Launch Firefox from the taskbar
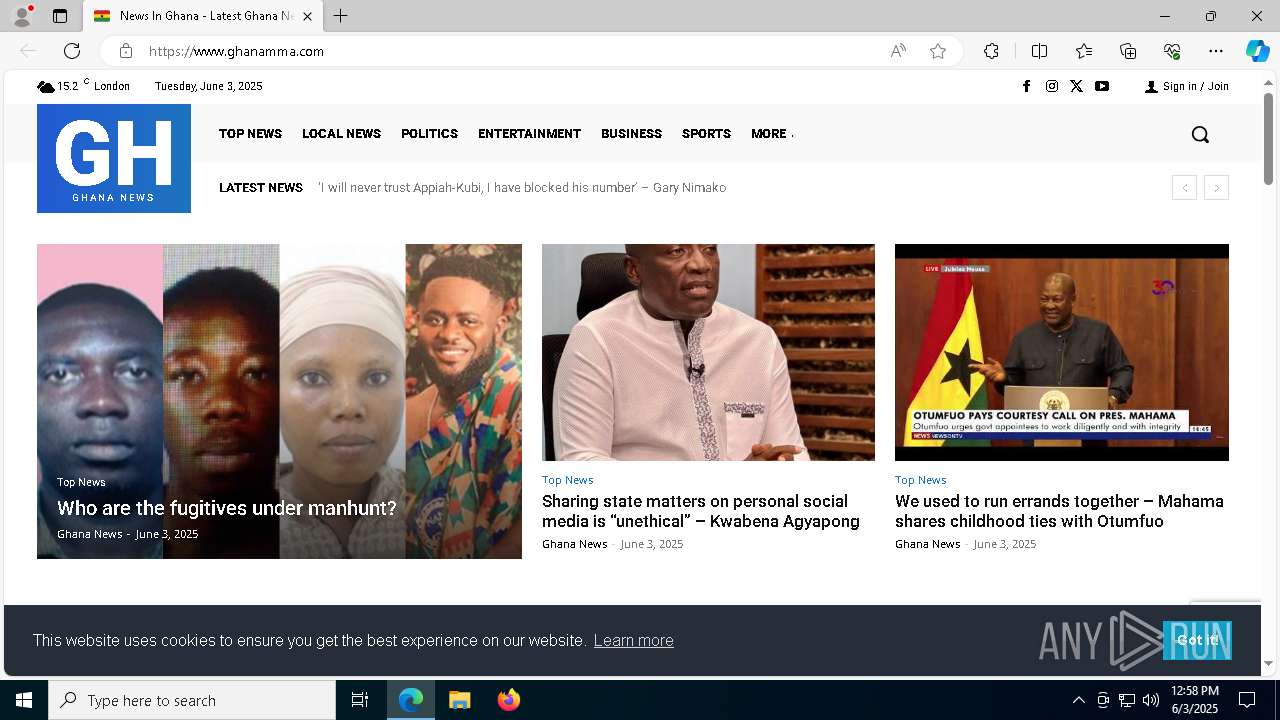 coord(509,700)
